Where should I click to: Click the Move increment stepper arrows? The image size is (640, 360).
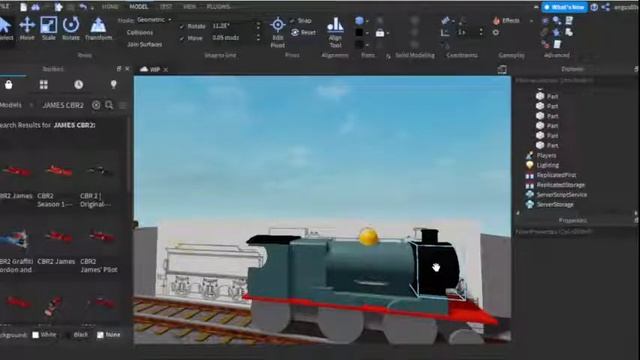pos(258,38)
